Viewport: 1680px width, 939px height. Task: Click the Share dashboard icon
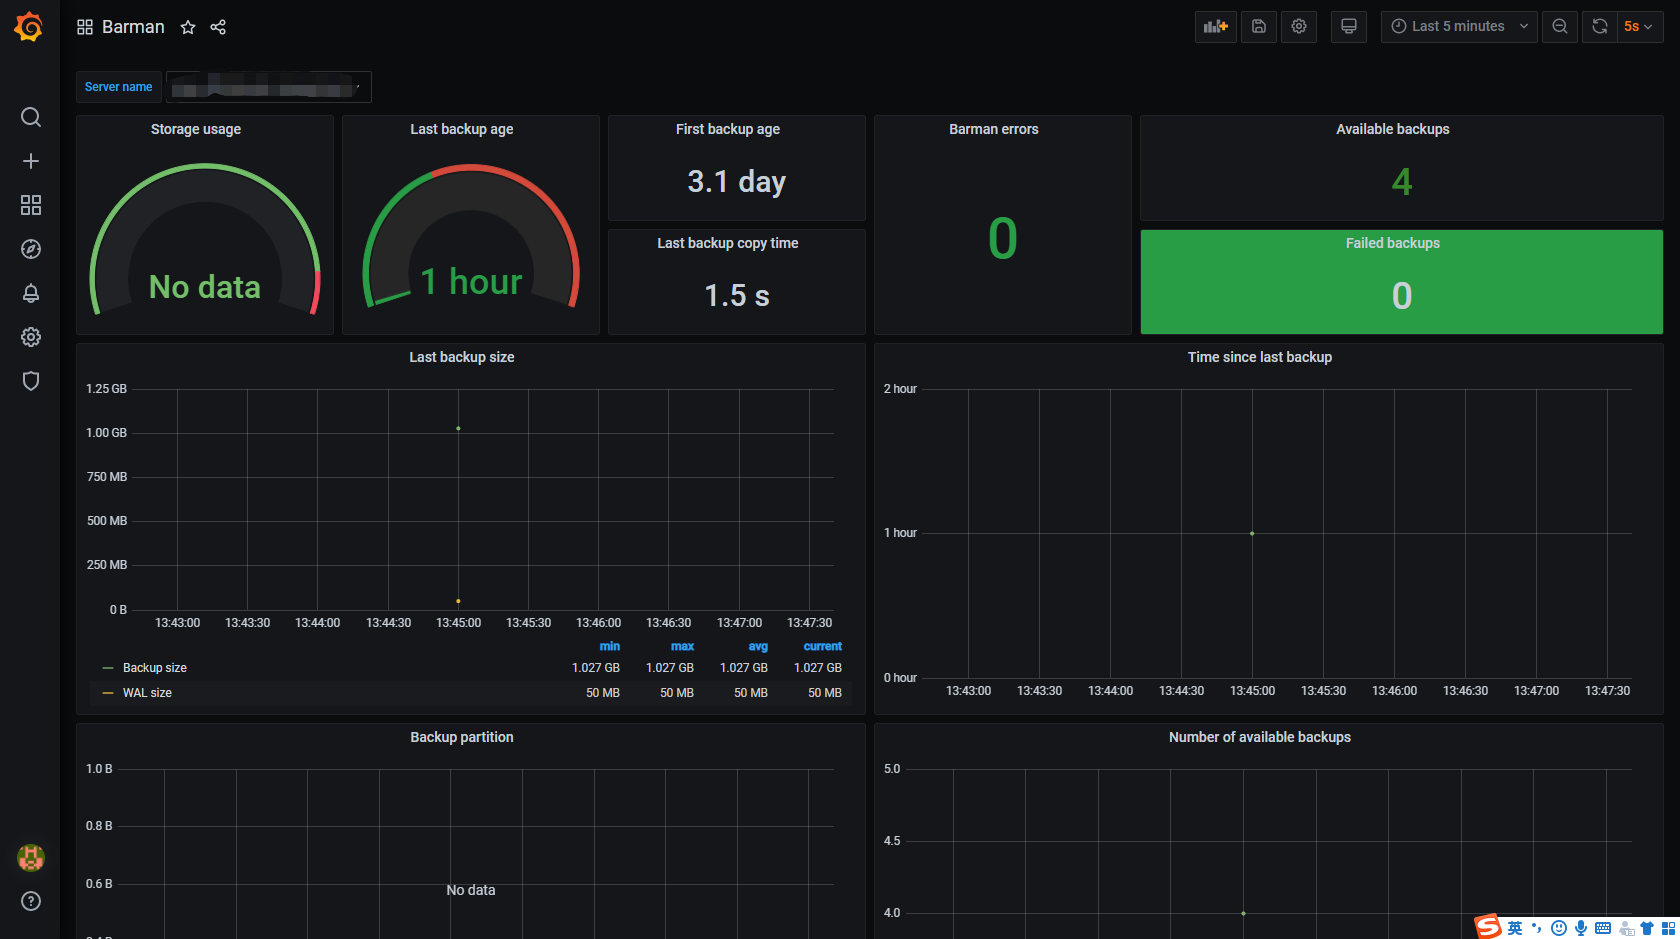tap(218, 27)
